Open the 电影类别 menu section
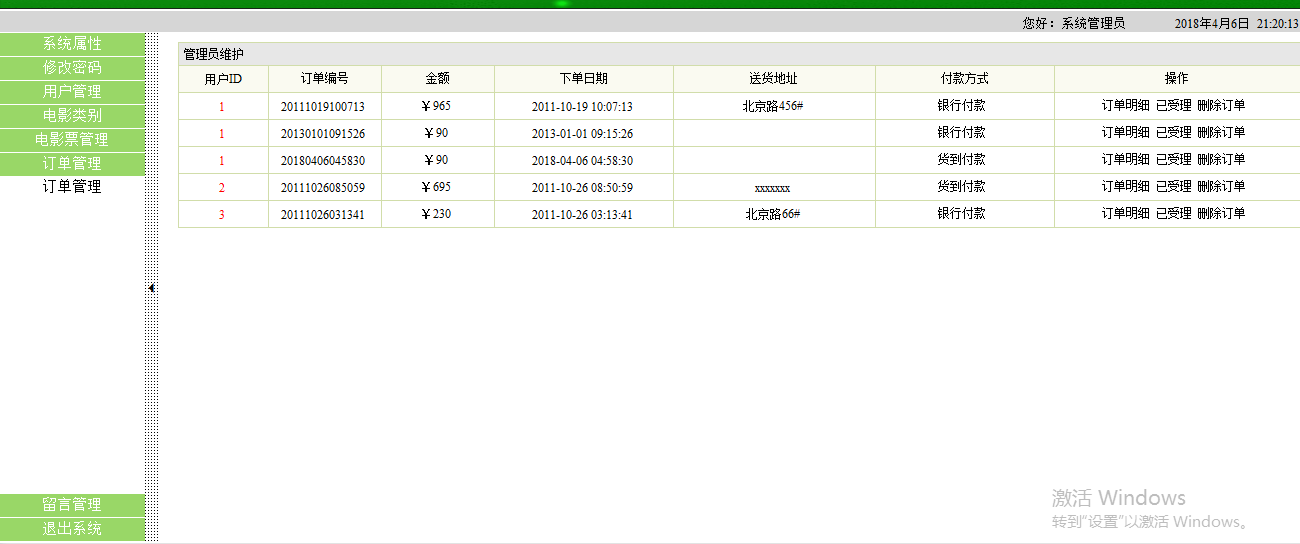 click(72, 116)
